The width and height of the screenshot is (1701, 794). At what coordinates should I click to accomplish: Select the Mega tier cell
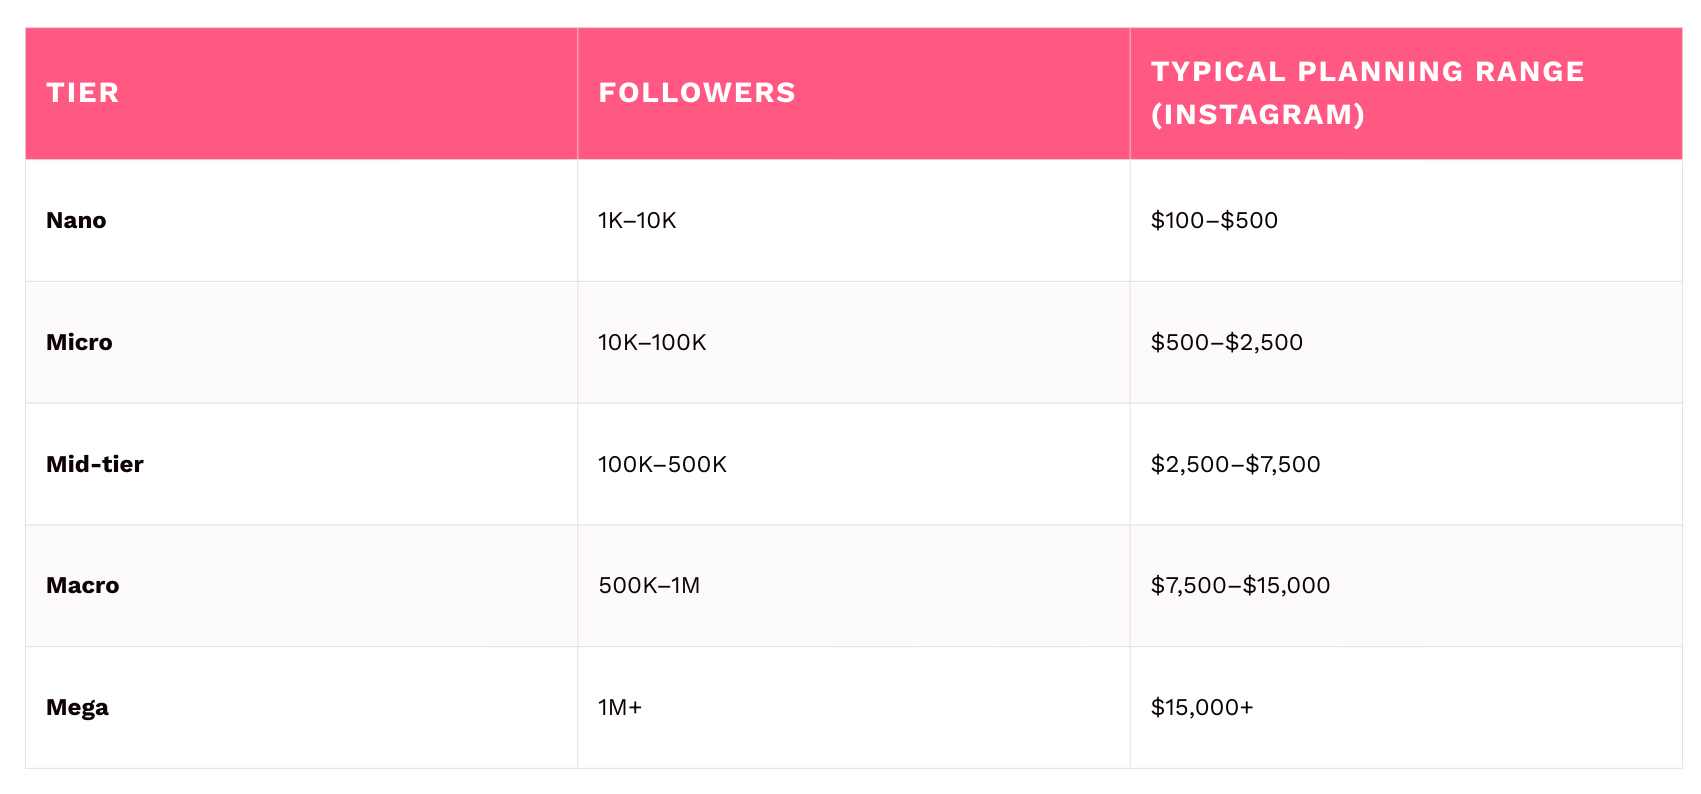[x=77, y=707]
